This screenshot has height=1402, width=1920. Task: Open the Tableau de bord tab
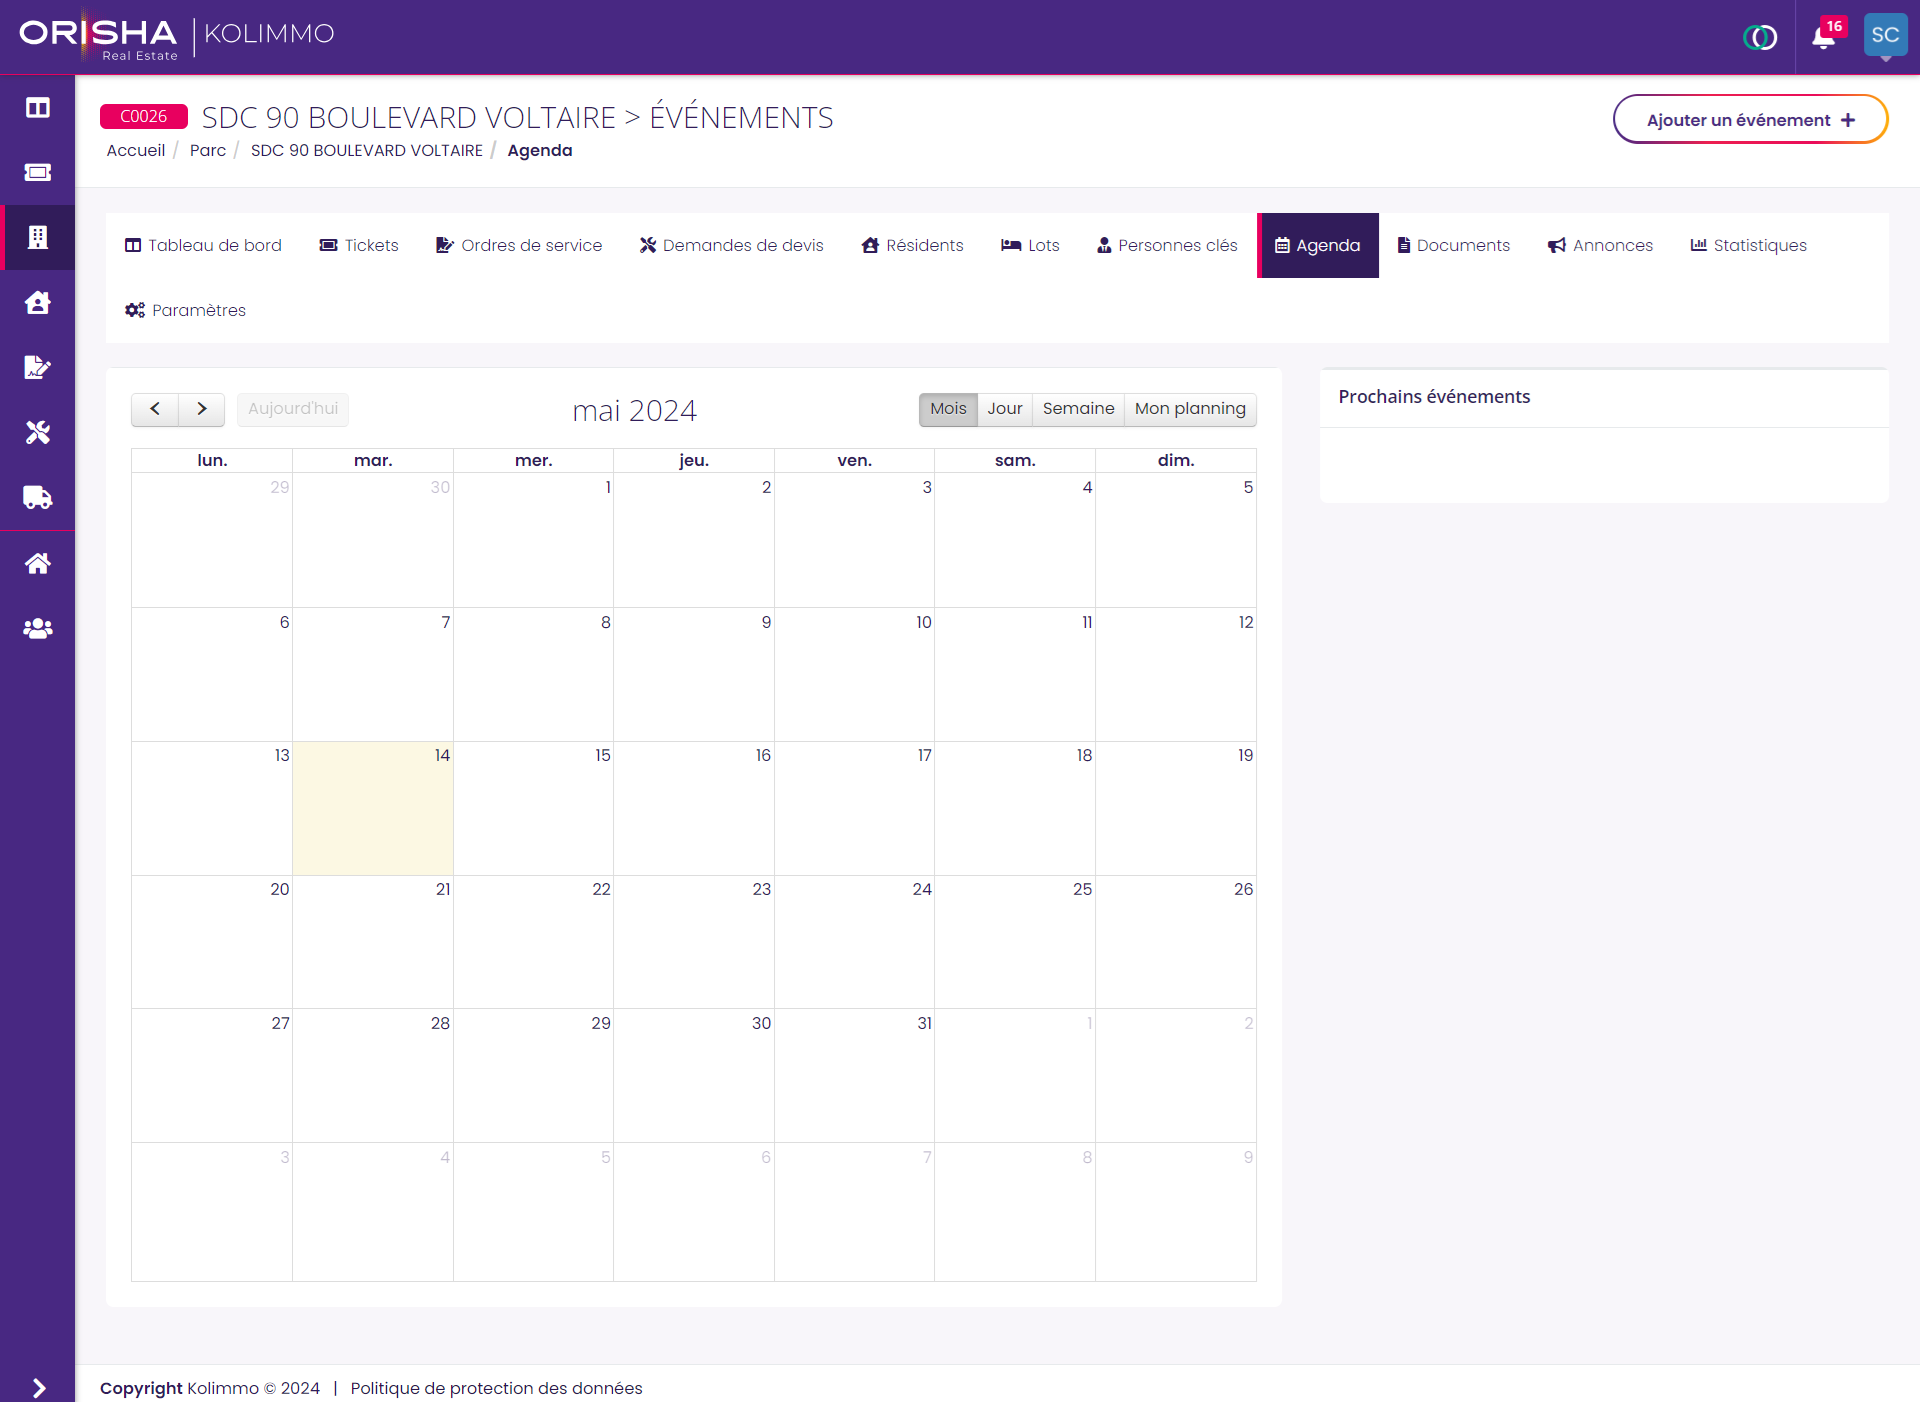click(203, 245)
